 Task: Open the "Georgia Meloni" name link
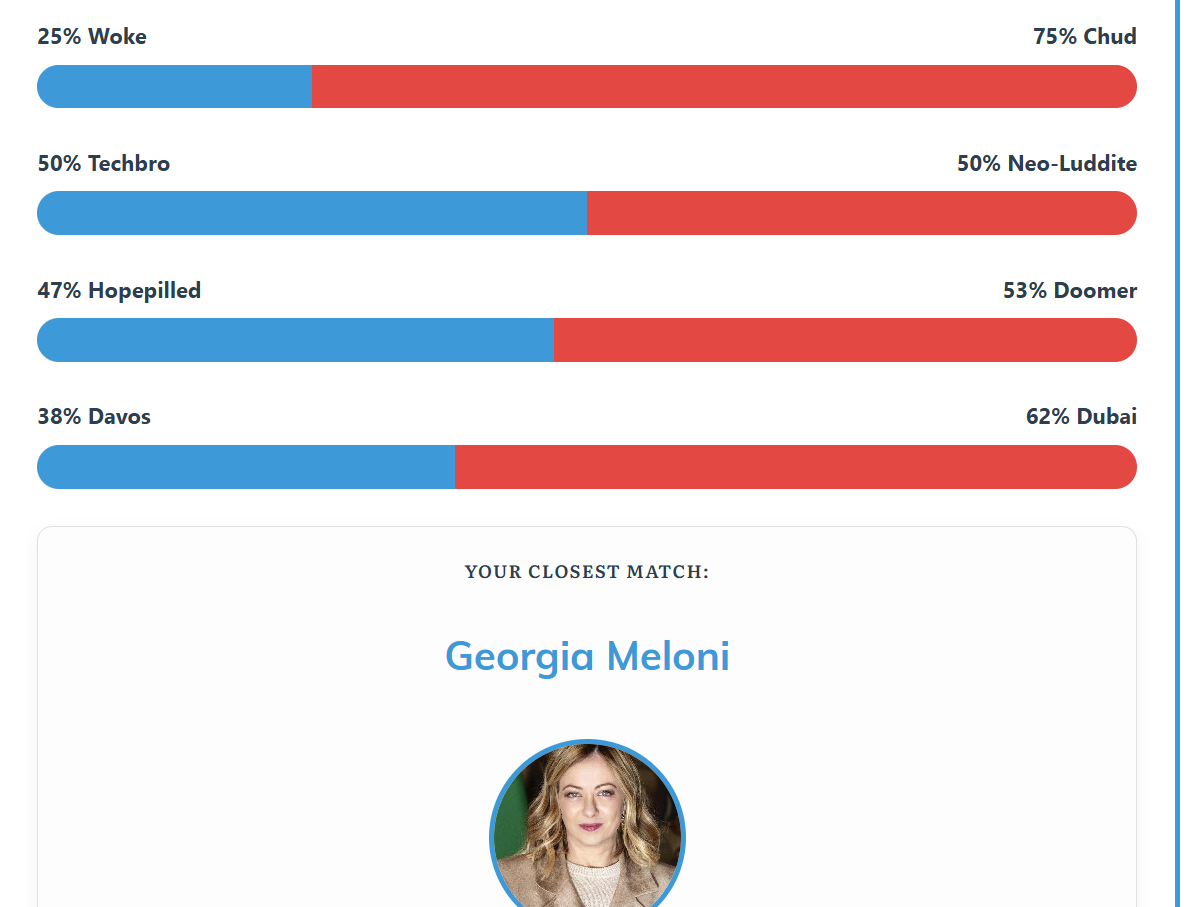tap(587, 656)
